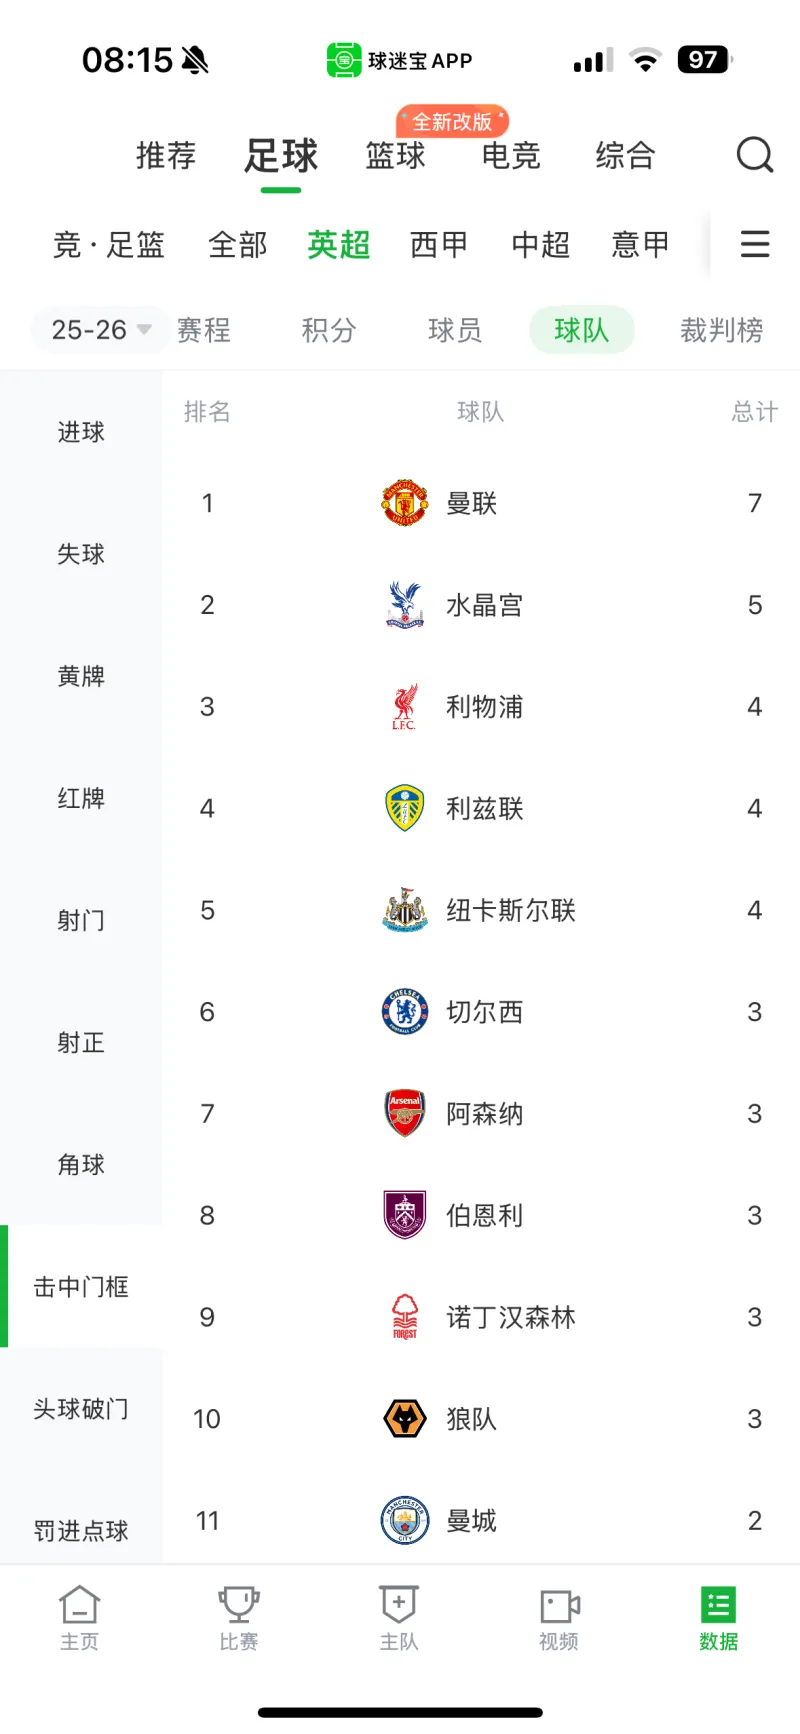Tap the Crystal Palace crest
The width and height of the screenshot is (800, 1734).
pos(405,605)
